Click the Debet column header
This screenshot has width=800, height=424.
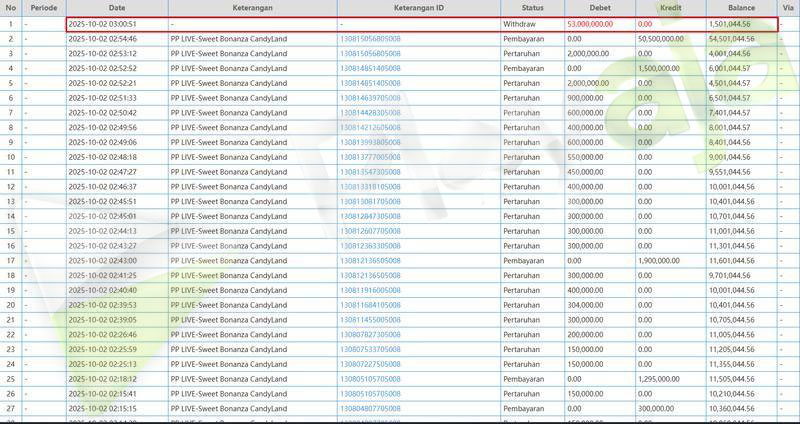599,8
